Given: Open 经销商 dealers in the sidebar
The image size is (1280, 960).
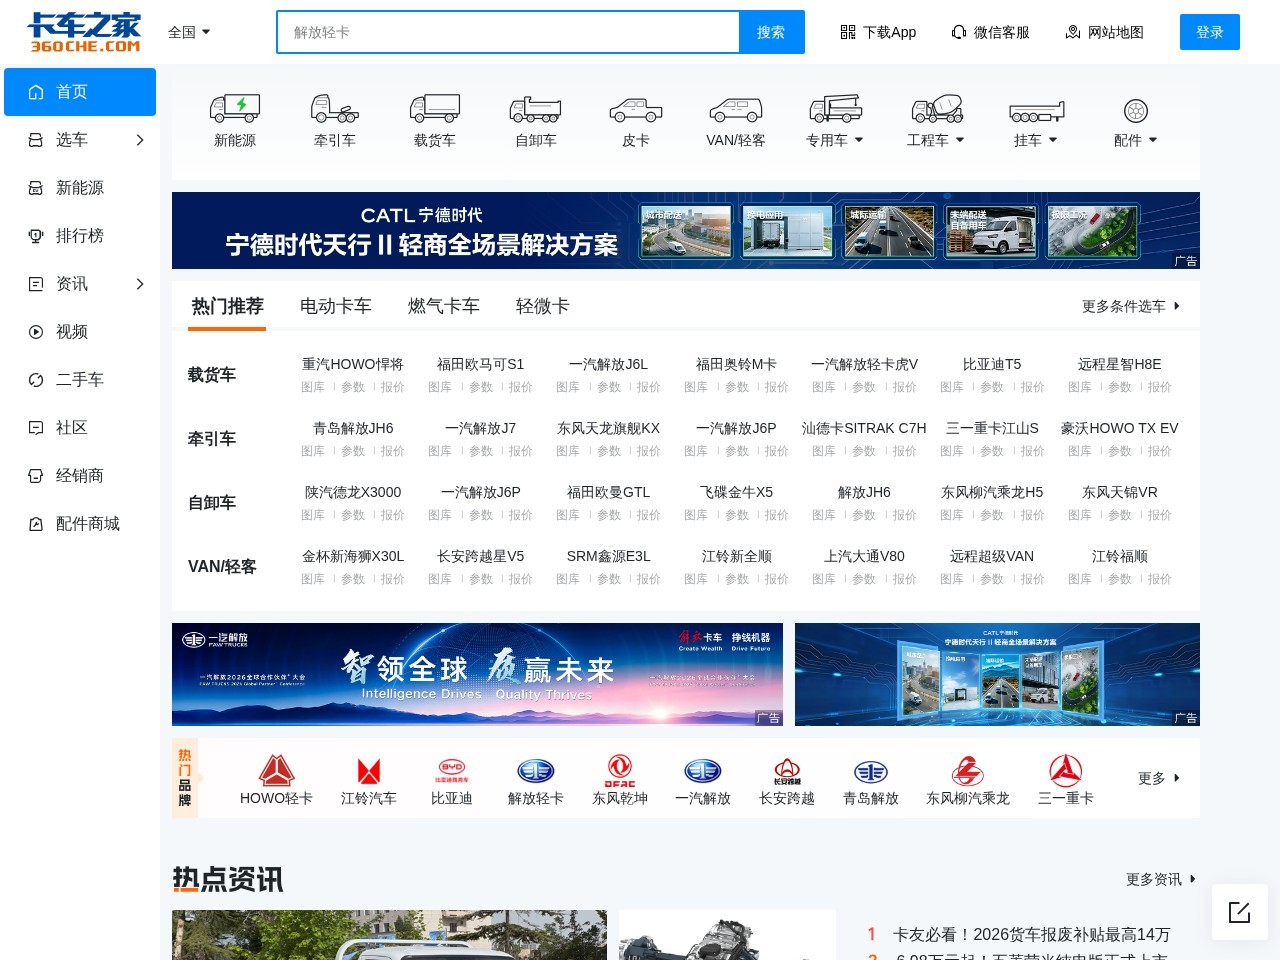Looking at the screenshot, I should click(x=80, y=476).
